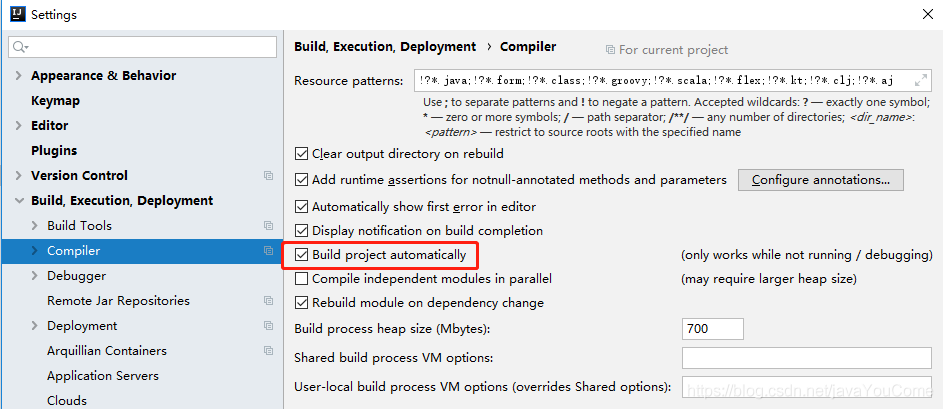
Task: Expand the Editor settings section
Action: pyautogui.click(x=19, y=126)
